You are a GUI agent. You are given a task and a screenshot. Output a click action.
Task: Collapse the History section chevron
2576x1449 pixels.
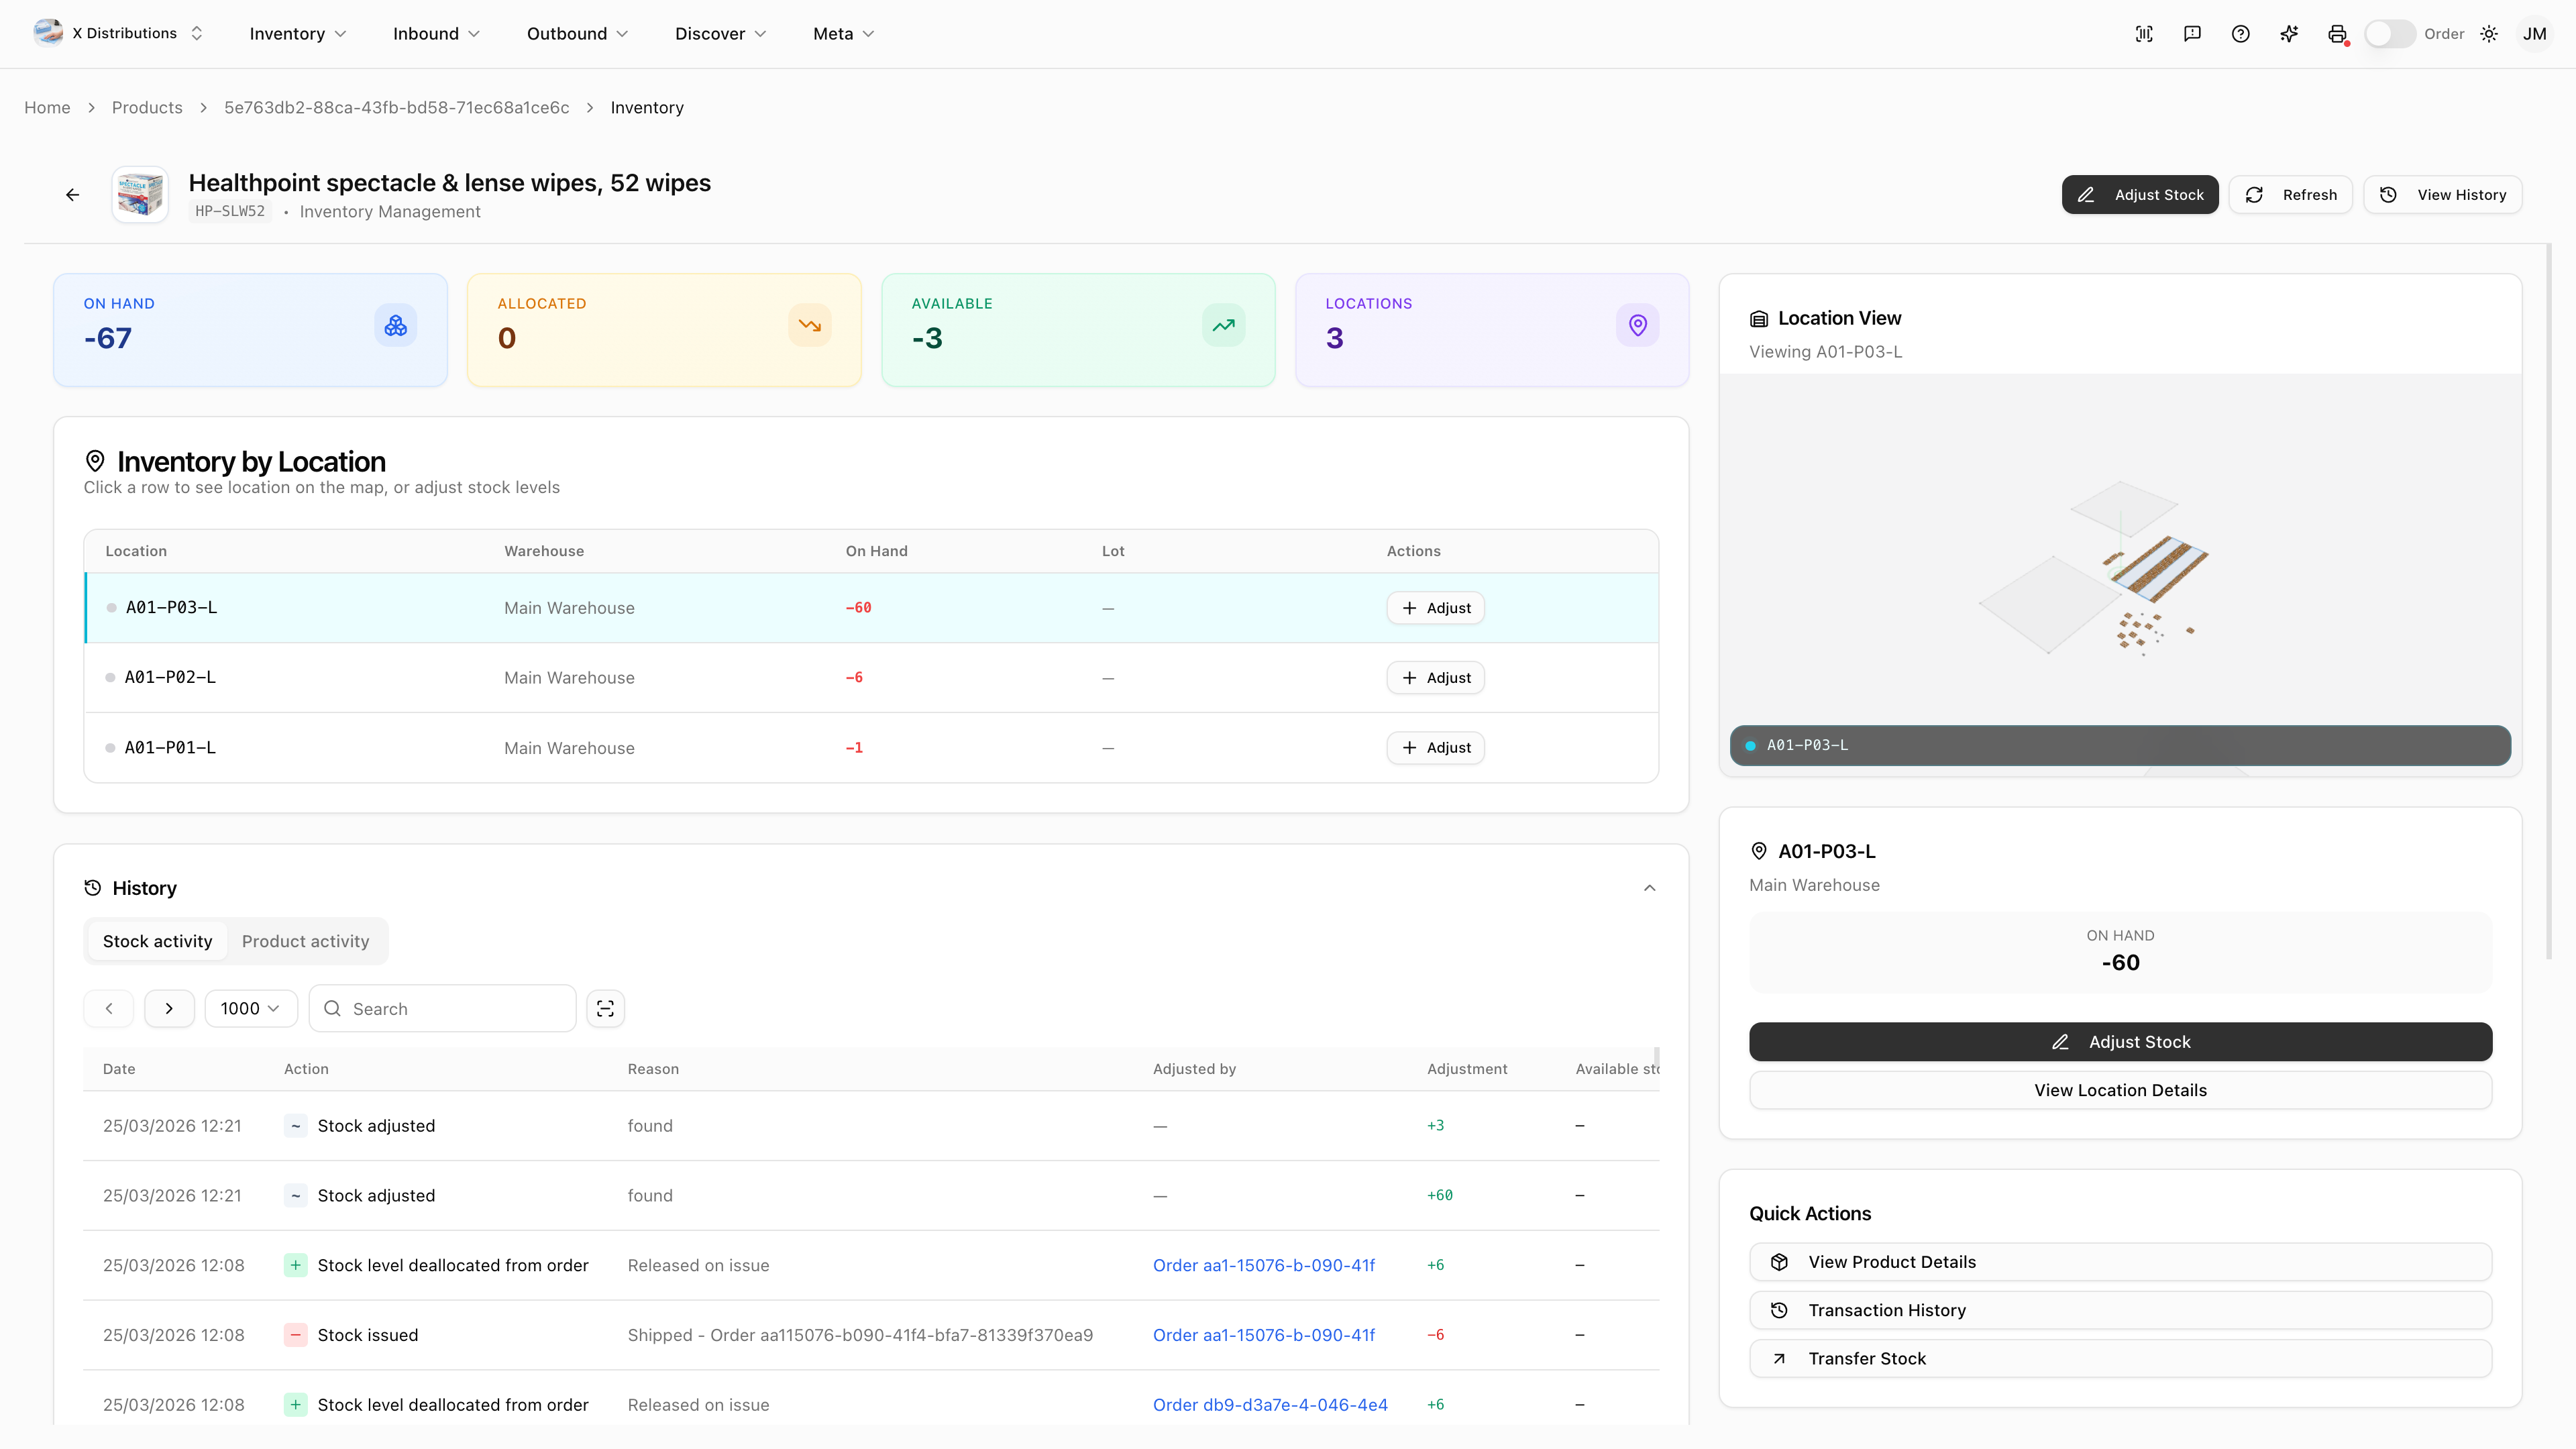tap(1650, 888)
